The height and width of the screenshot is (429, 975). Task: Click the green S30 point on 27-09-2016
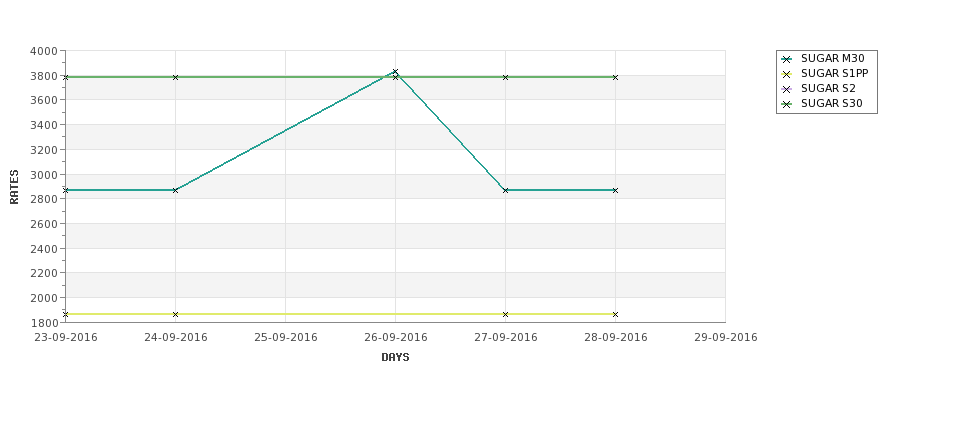pos(506,77)
